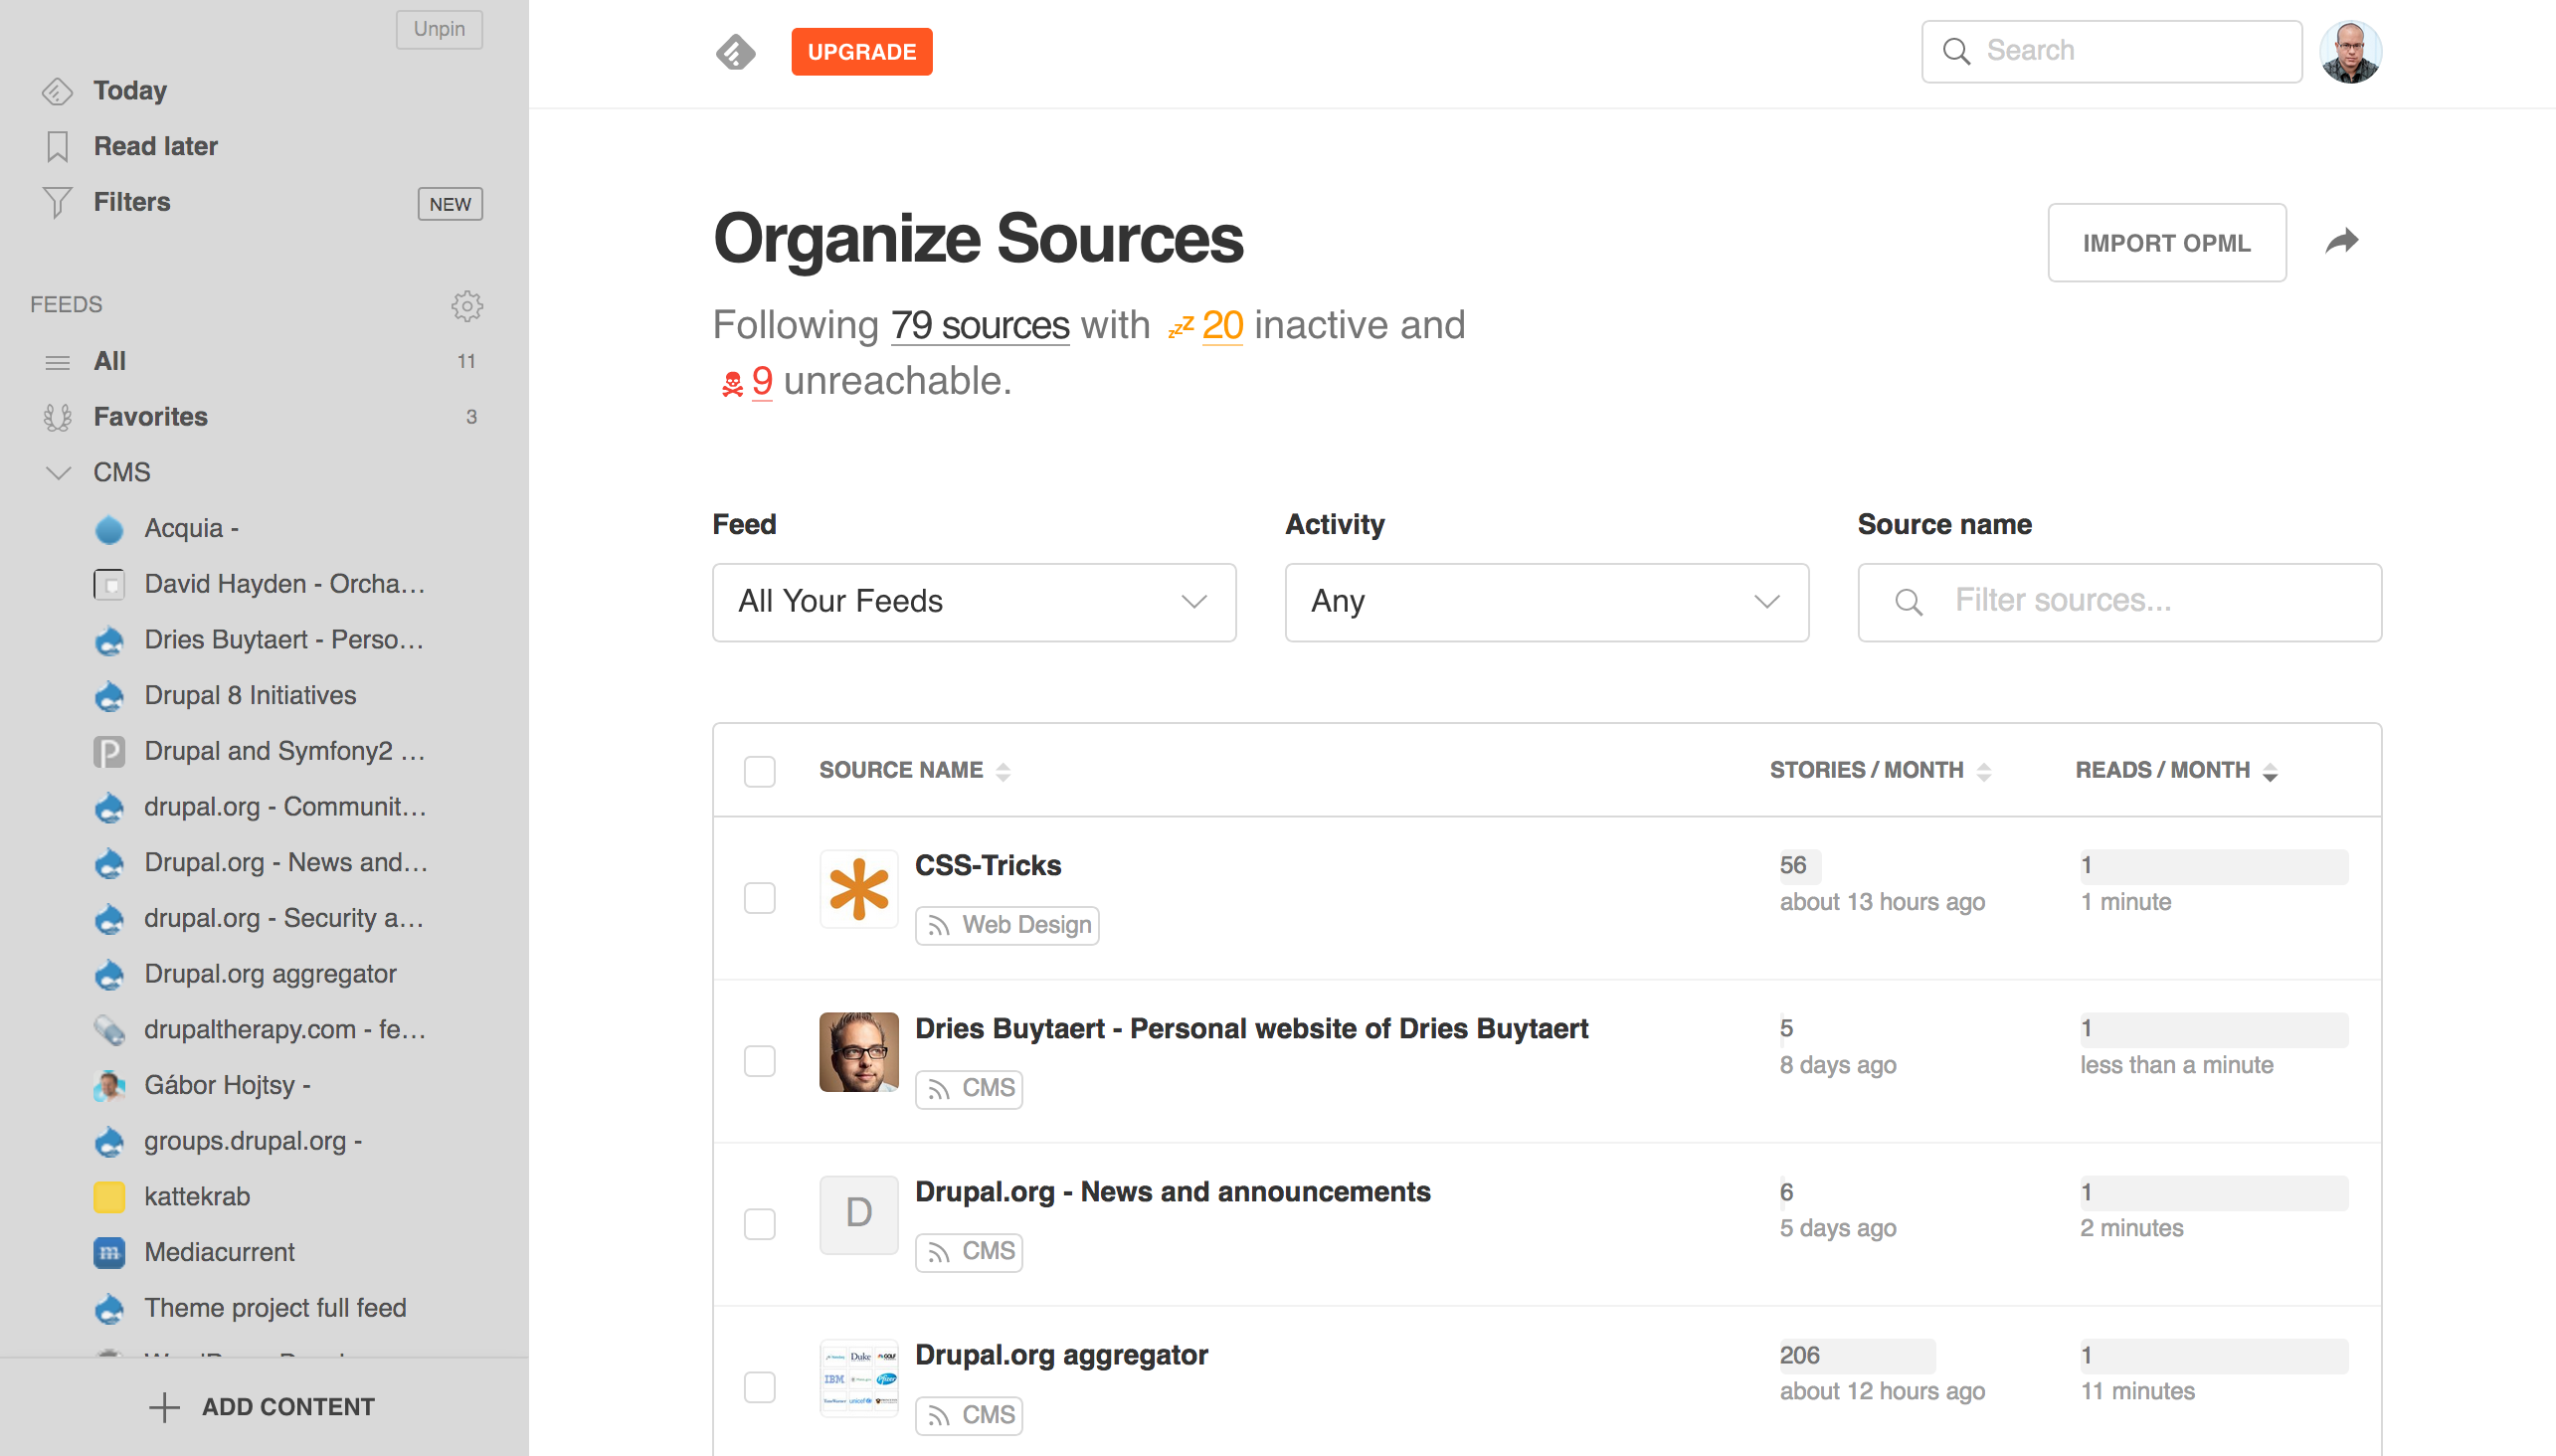Click the Dries Buytaert portrait thumbnail
The width and height of the screenshot is (2556, 1456).
point(859,1052)
